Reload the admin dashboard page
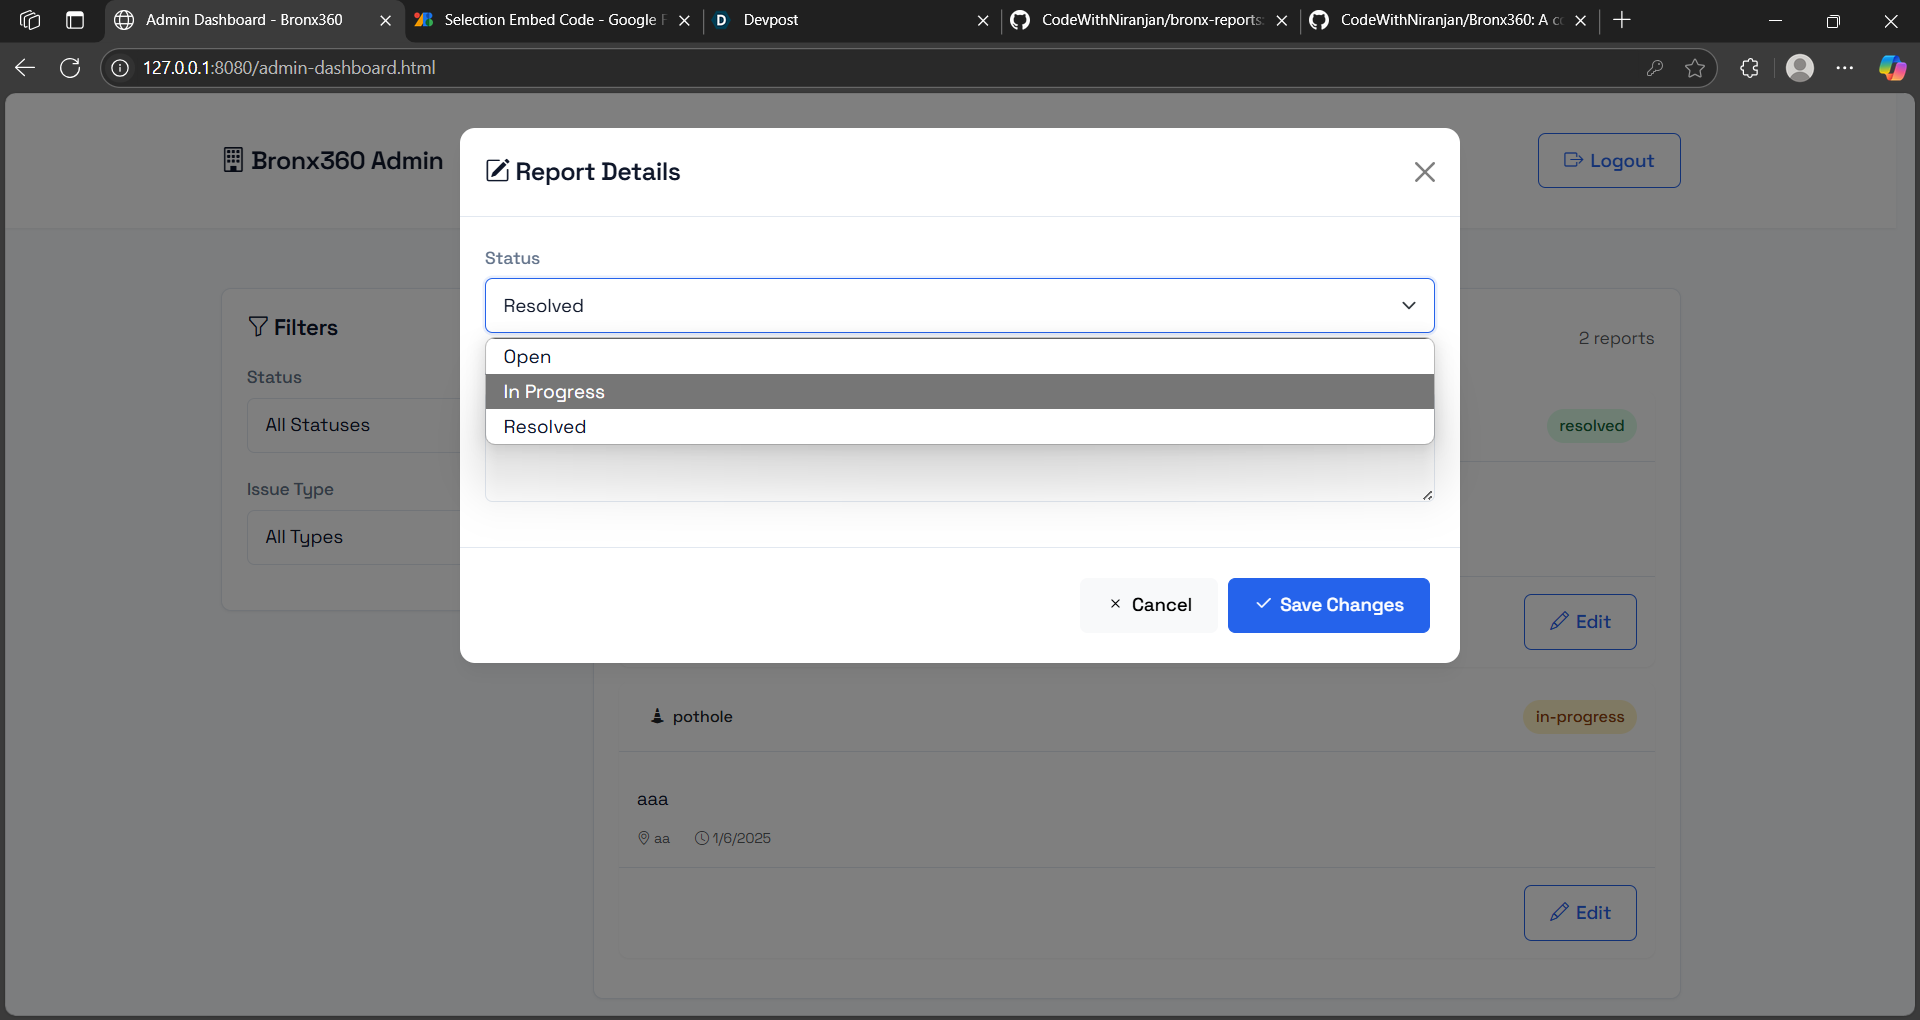This screenshot has width=1920, height=1020. pyautogui.click(x=70, y=68)
